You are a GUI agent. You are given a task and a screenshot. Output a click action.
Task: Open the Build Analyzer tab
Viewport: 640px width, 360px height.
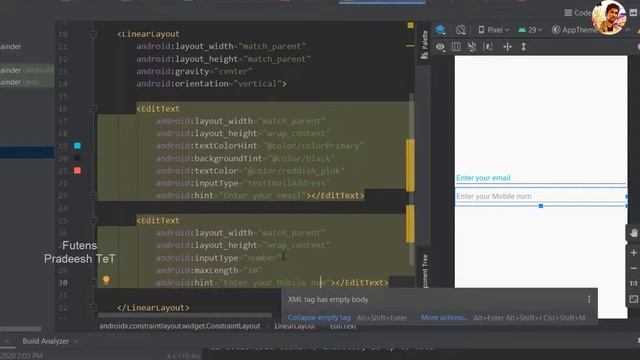[45, 341]
